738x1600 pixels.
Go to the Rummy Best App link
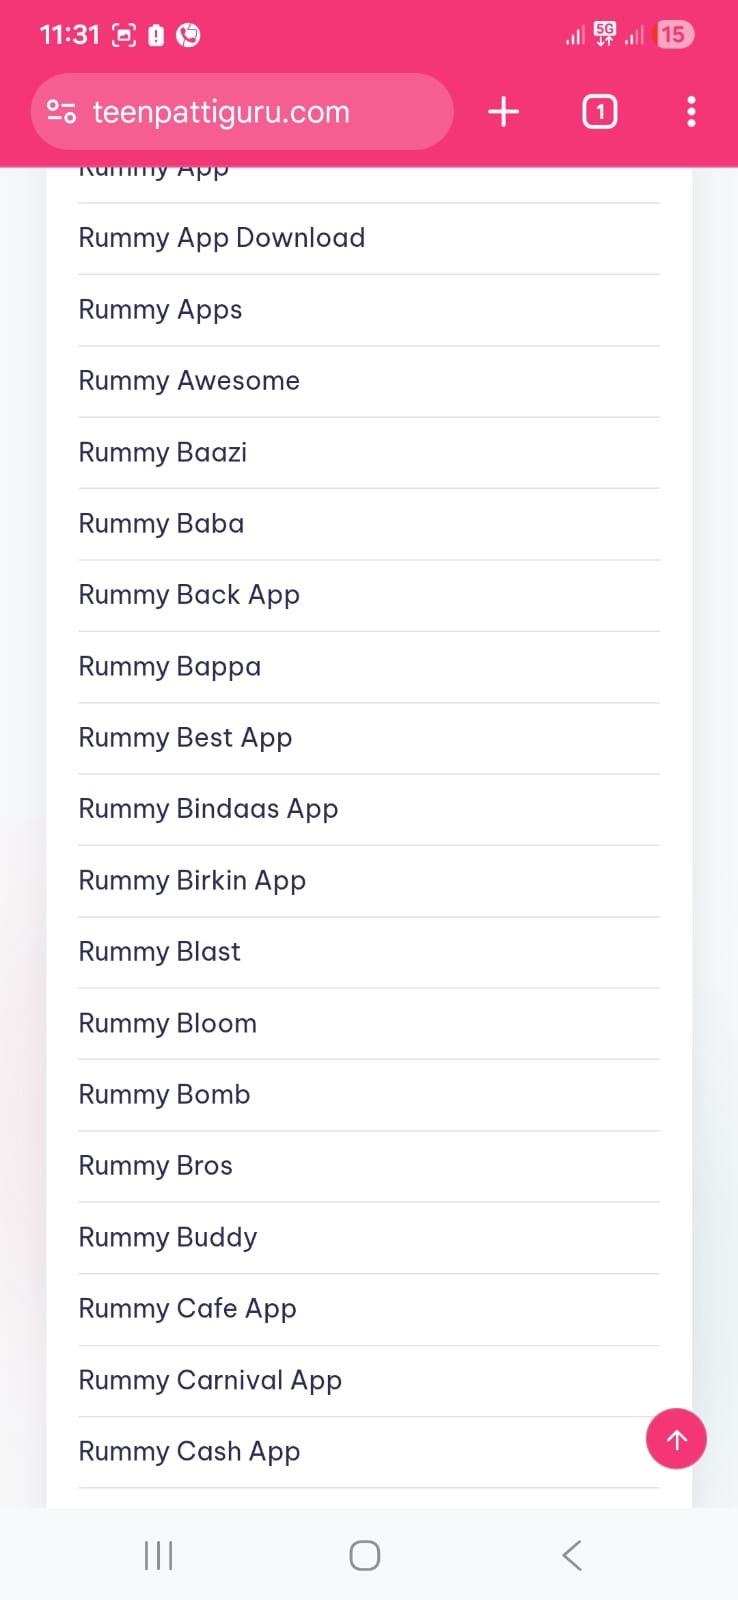coord(186,738)
